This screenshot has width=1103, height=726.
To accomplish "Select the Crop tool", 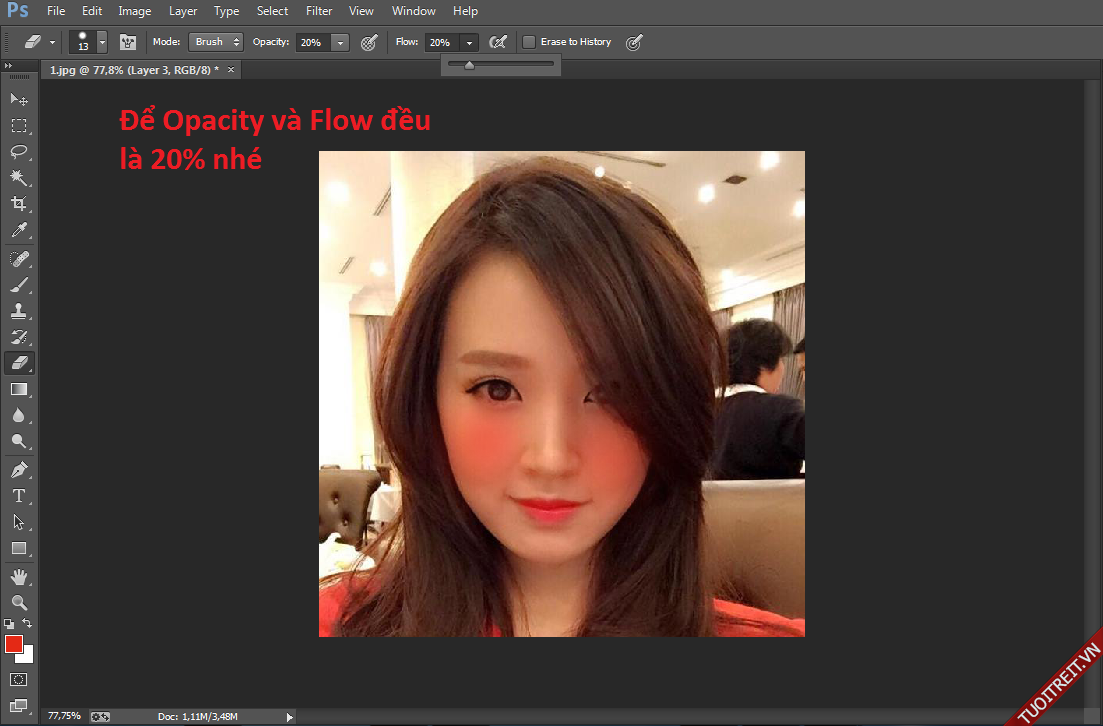I will 18,204.
